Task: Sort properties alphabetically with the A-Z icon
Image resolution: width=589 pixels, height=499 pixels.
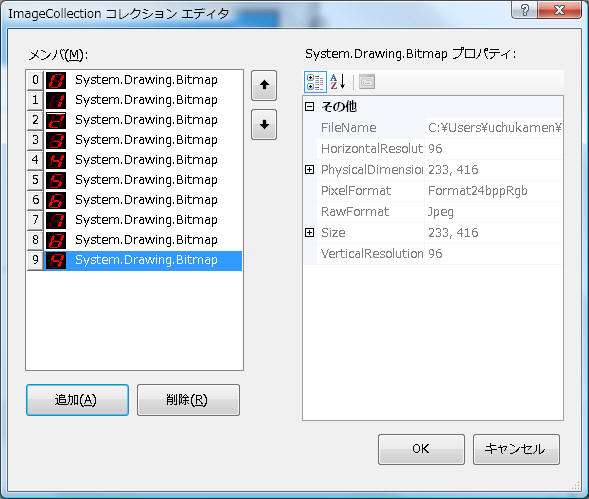Action: pyautogui.click(x=338, y=82)
